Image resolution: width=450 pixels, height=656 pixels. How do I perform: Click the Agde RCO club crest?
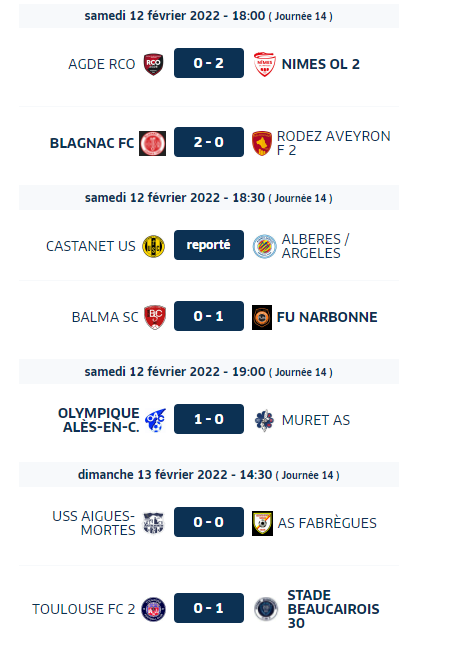pyautogui.click(x=153, y=64)
